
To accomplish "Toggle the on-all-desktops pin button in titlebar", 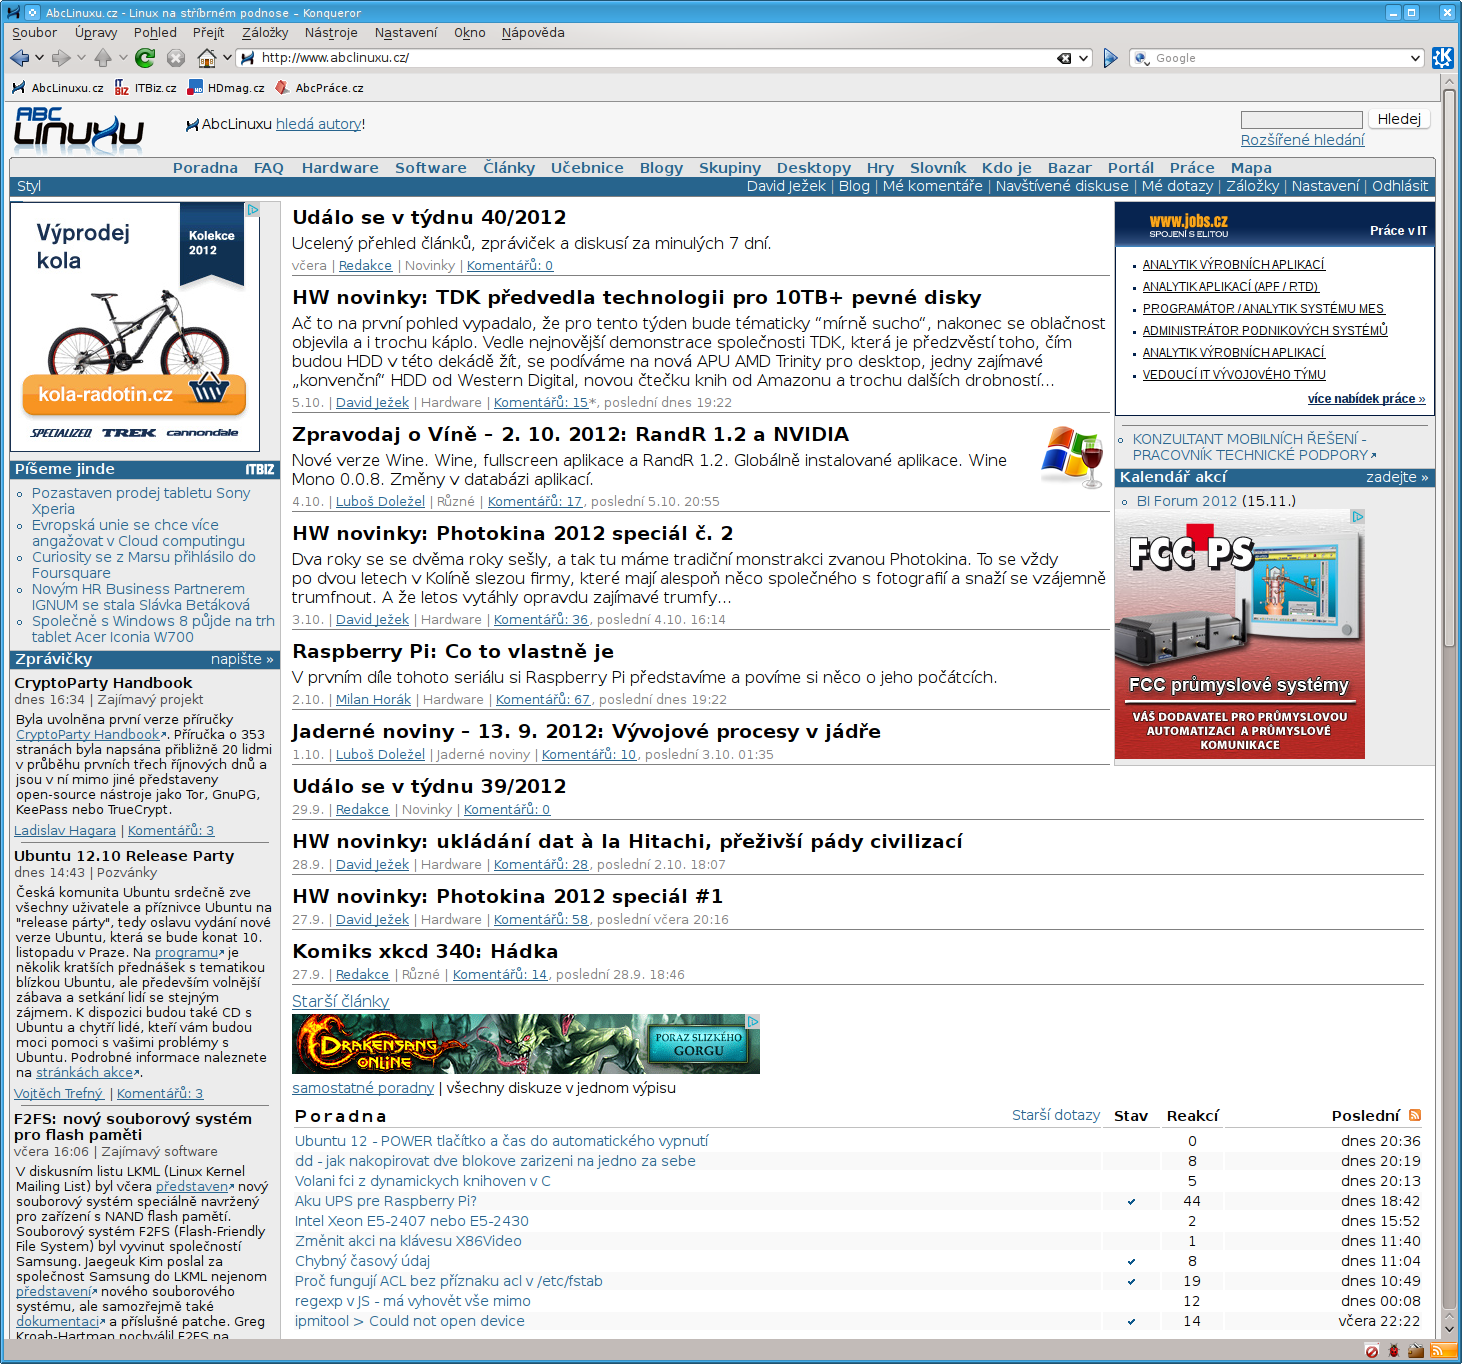I will (x=32, y=12).
